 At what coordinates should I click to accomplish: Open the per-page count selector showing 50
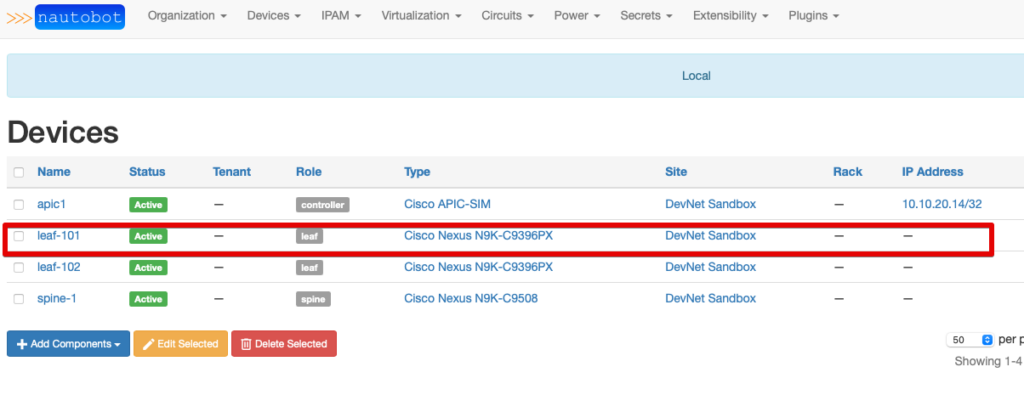[970, 340]
